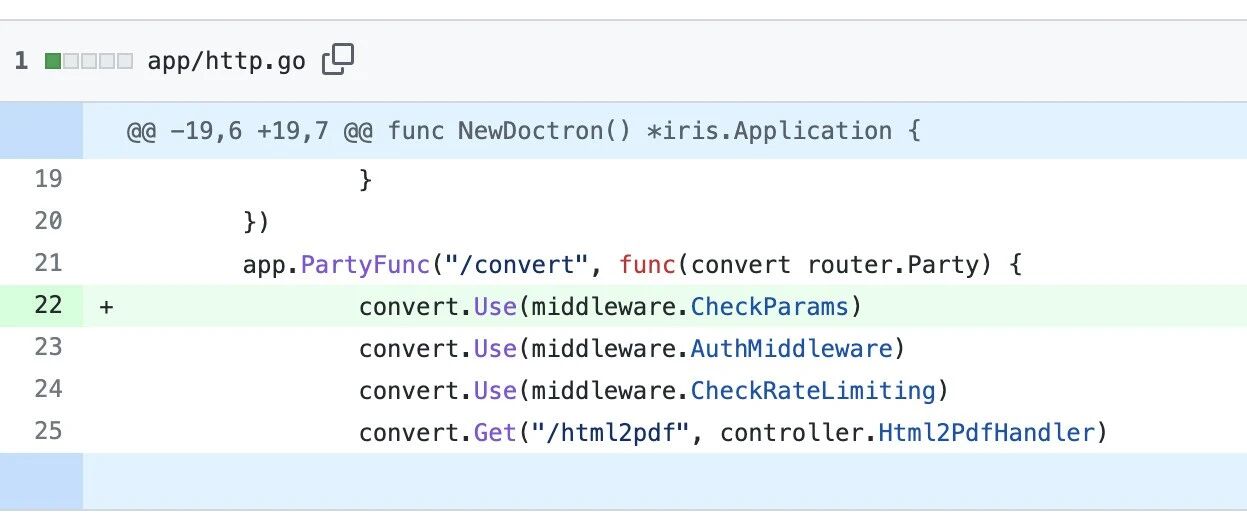Click the changed lines count 1
This screenshot has height=532, width=1247.
[x=21, y=62]
